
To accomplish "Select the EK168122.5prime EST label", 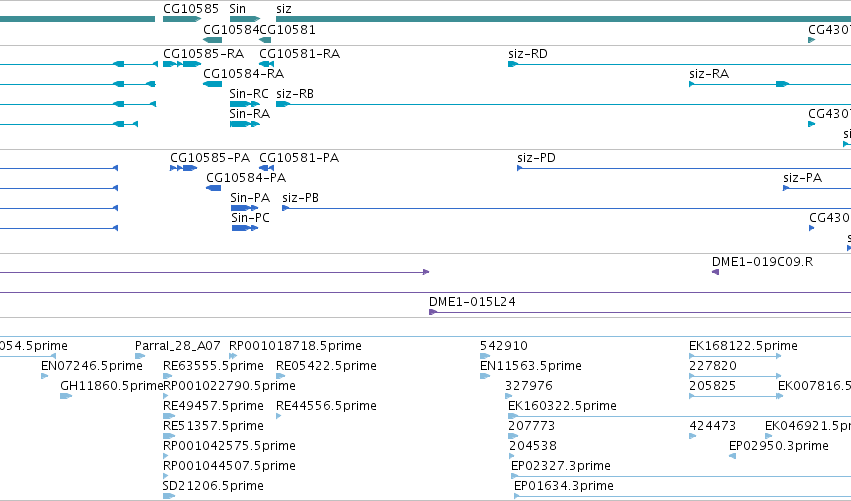I will (x=743, y=346).
